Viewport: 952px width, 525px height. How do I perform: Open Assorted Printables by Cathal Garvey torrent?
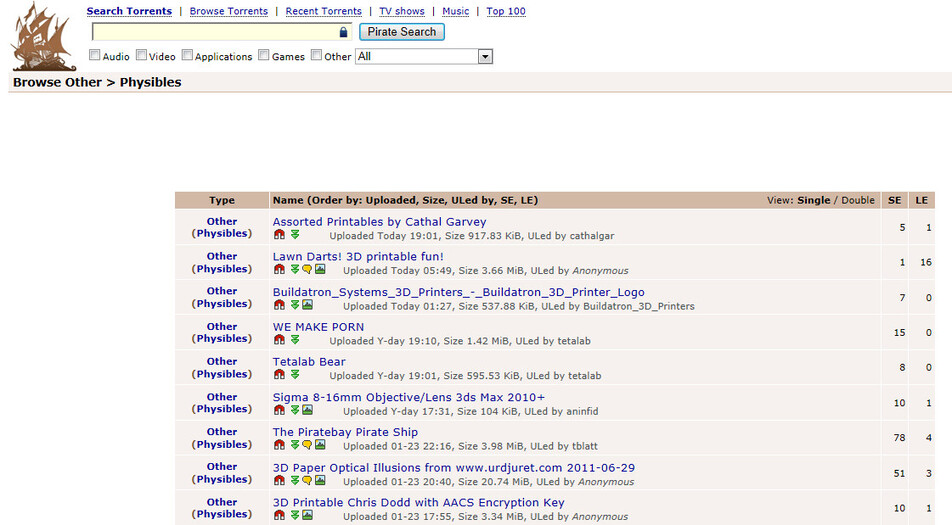pos(379,222)
